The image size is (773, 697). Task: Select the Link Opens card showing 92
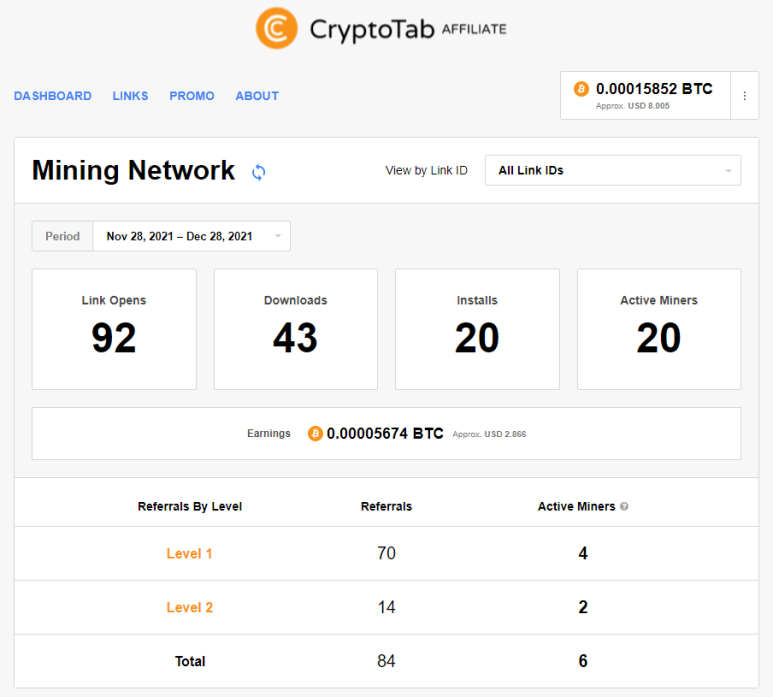click(114, 329)
